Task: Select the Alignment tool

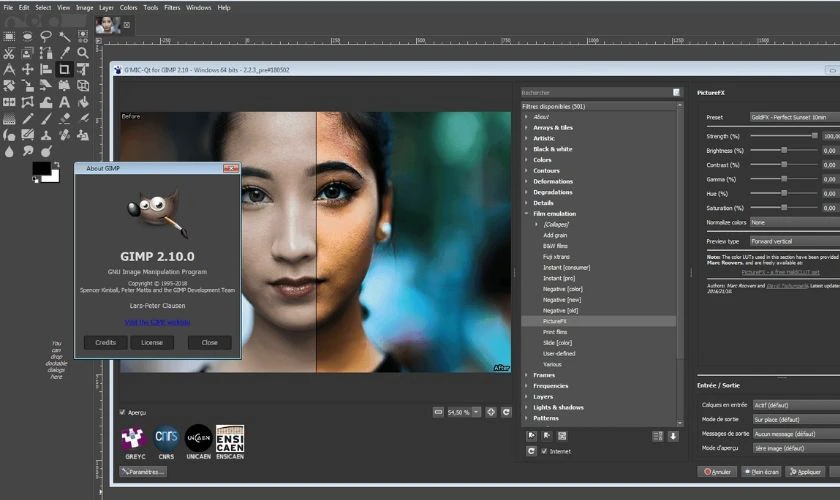Action: [x=46, y=69]
